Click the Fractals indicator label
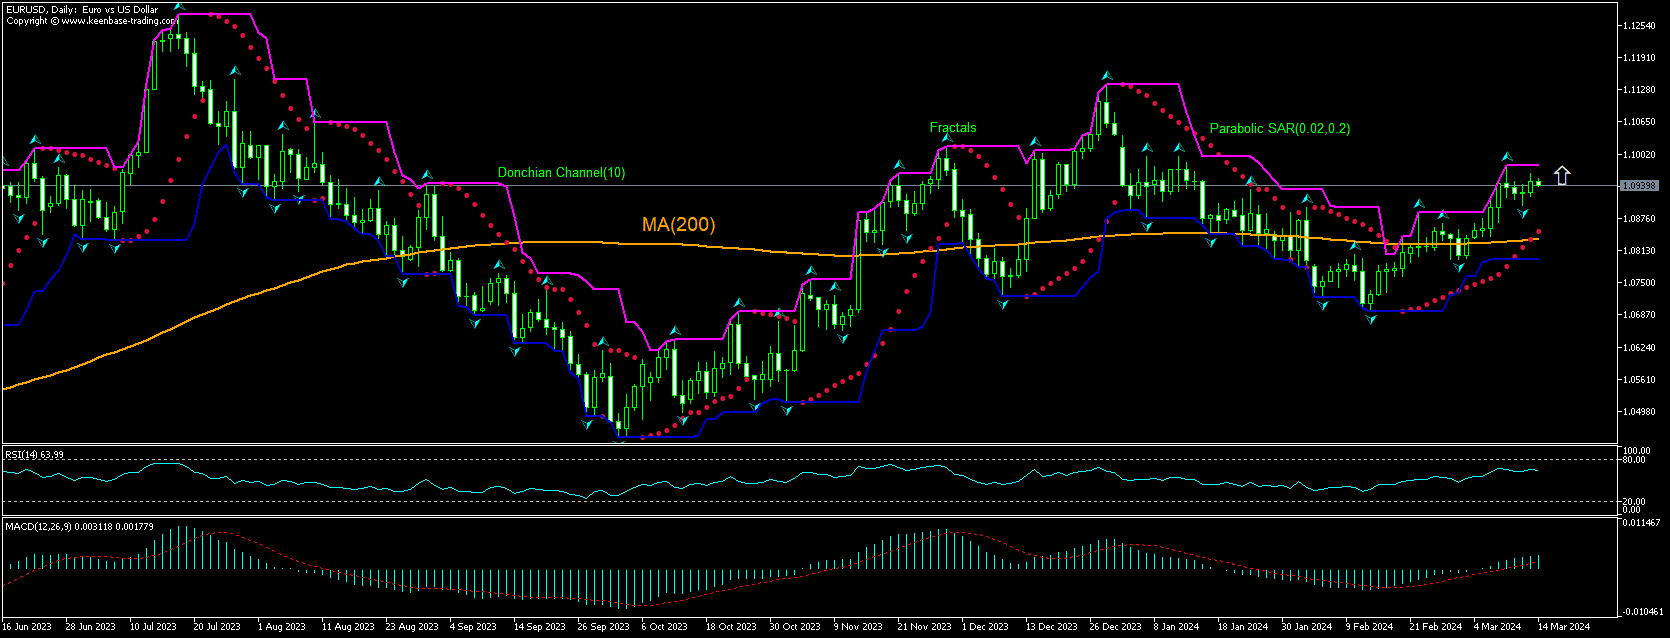This screenshot has width=1670, height=638. [x=953, y=128]
